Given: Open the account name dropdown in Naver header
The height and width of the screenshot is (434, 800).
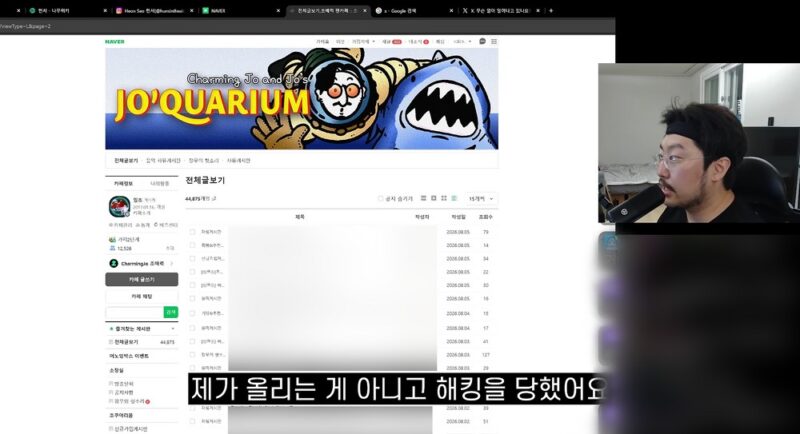Looking at the screenshot, I should click(x=462, y=42).
